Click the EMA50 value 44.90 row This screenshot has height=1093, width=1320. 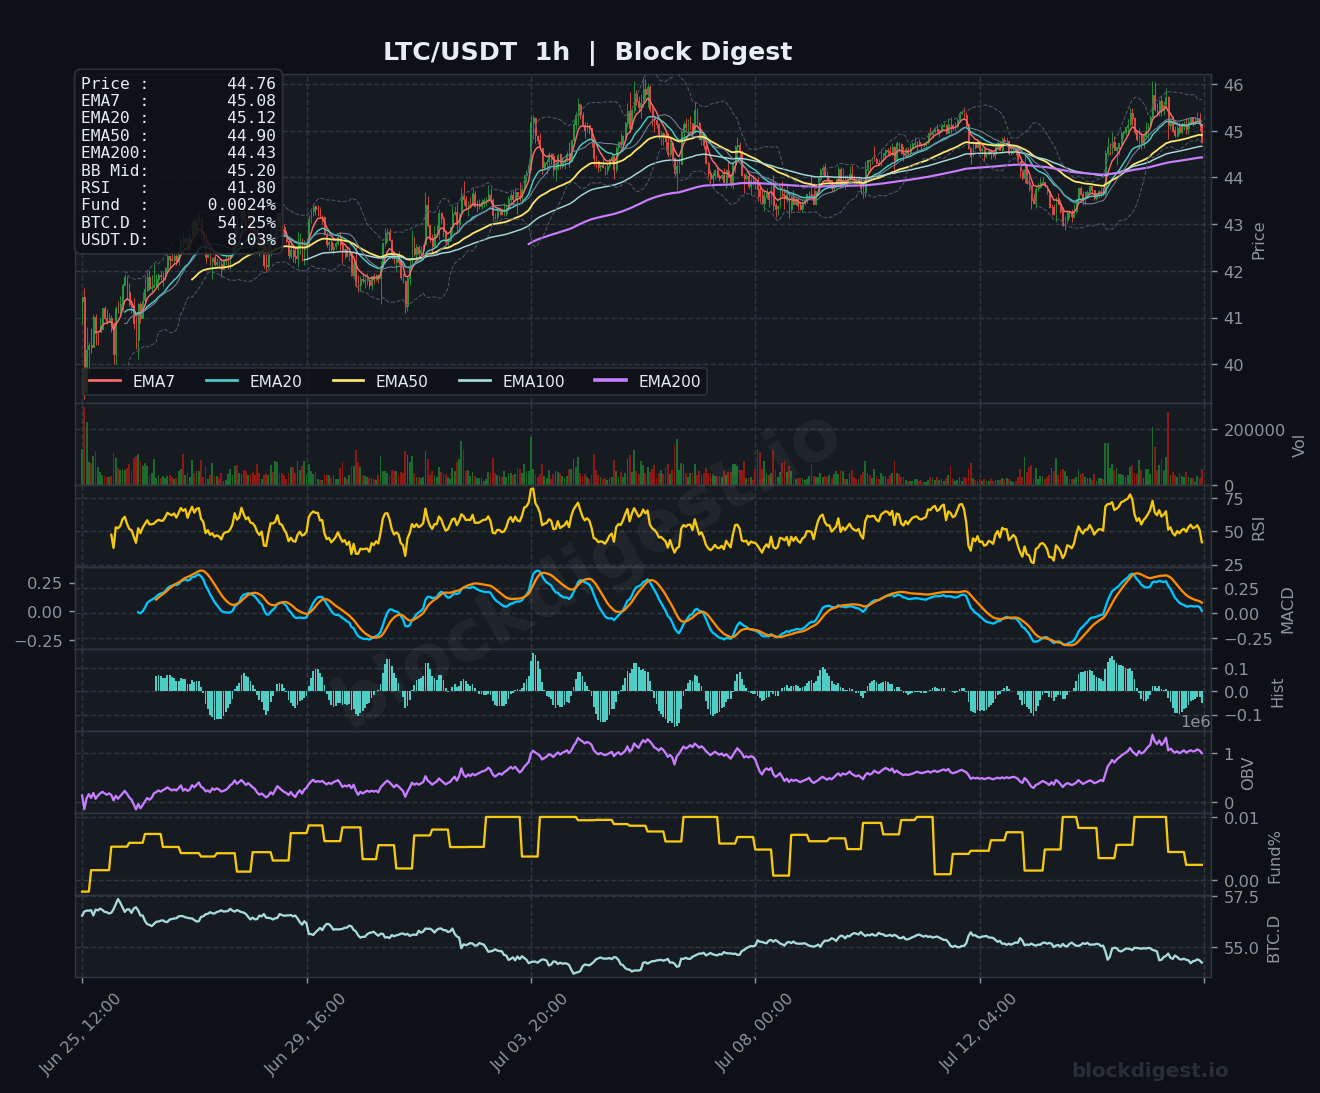tap(178, 136)
